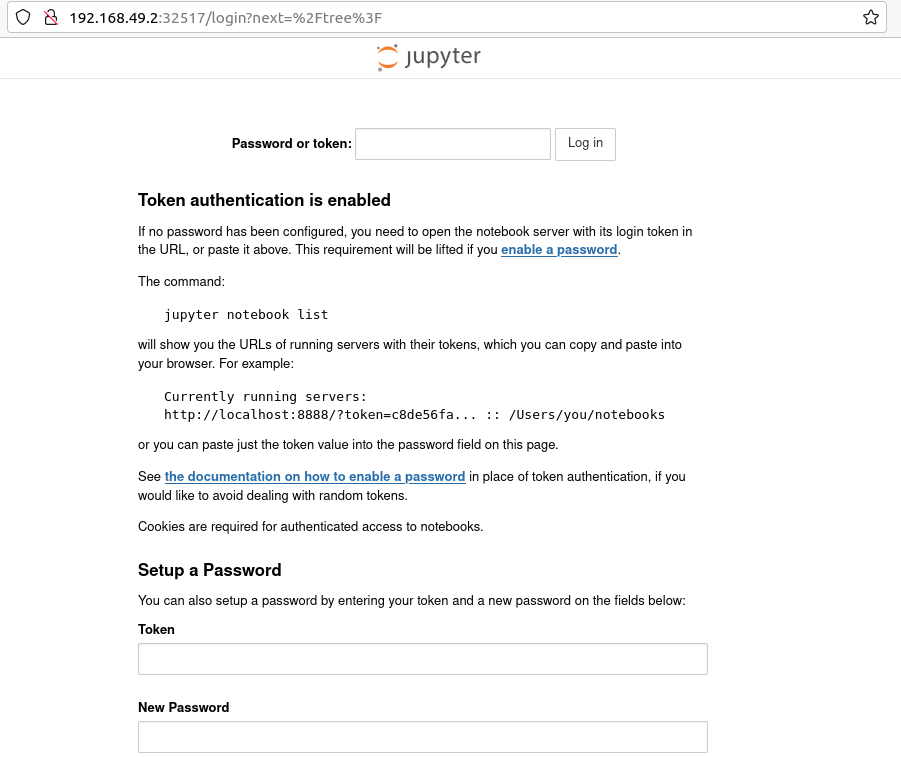Click the 'Token authentication is enabled' heading
The width and height of the screenshot is (901, 757).
tap(264, 200)
